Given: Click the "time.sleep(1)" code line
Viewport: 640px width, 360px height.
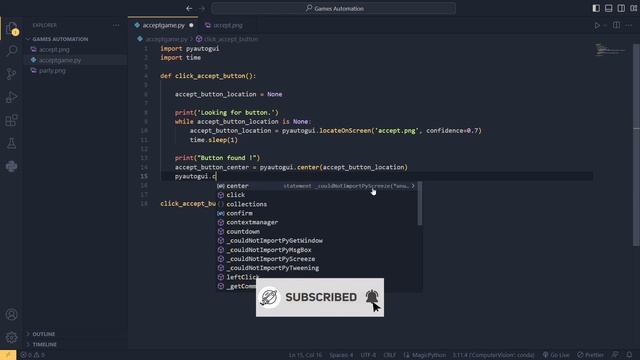Looking at the screenshot, I should 213,140.
